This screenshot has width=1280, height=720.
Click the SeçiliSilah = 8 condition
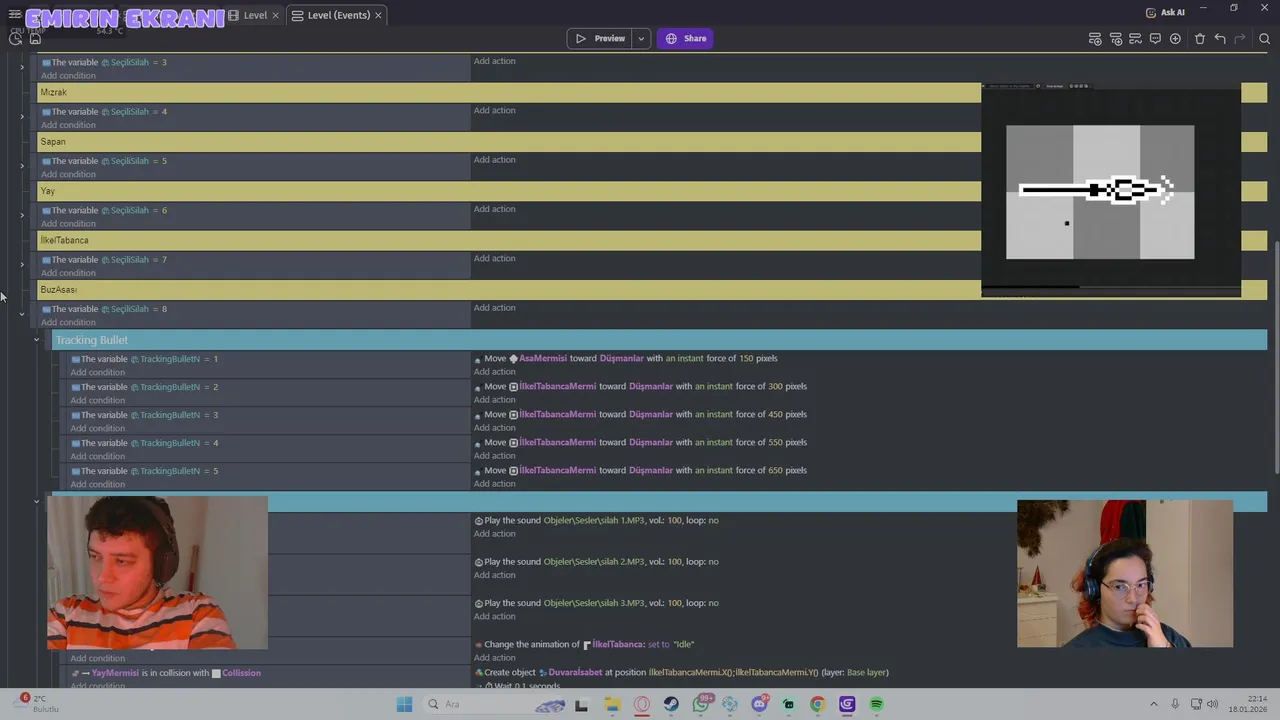pos(104,309)
